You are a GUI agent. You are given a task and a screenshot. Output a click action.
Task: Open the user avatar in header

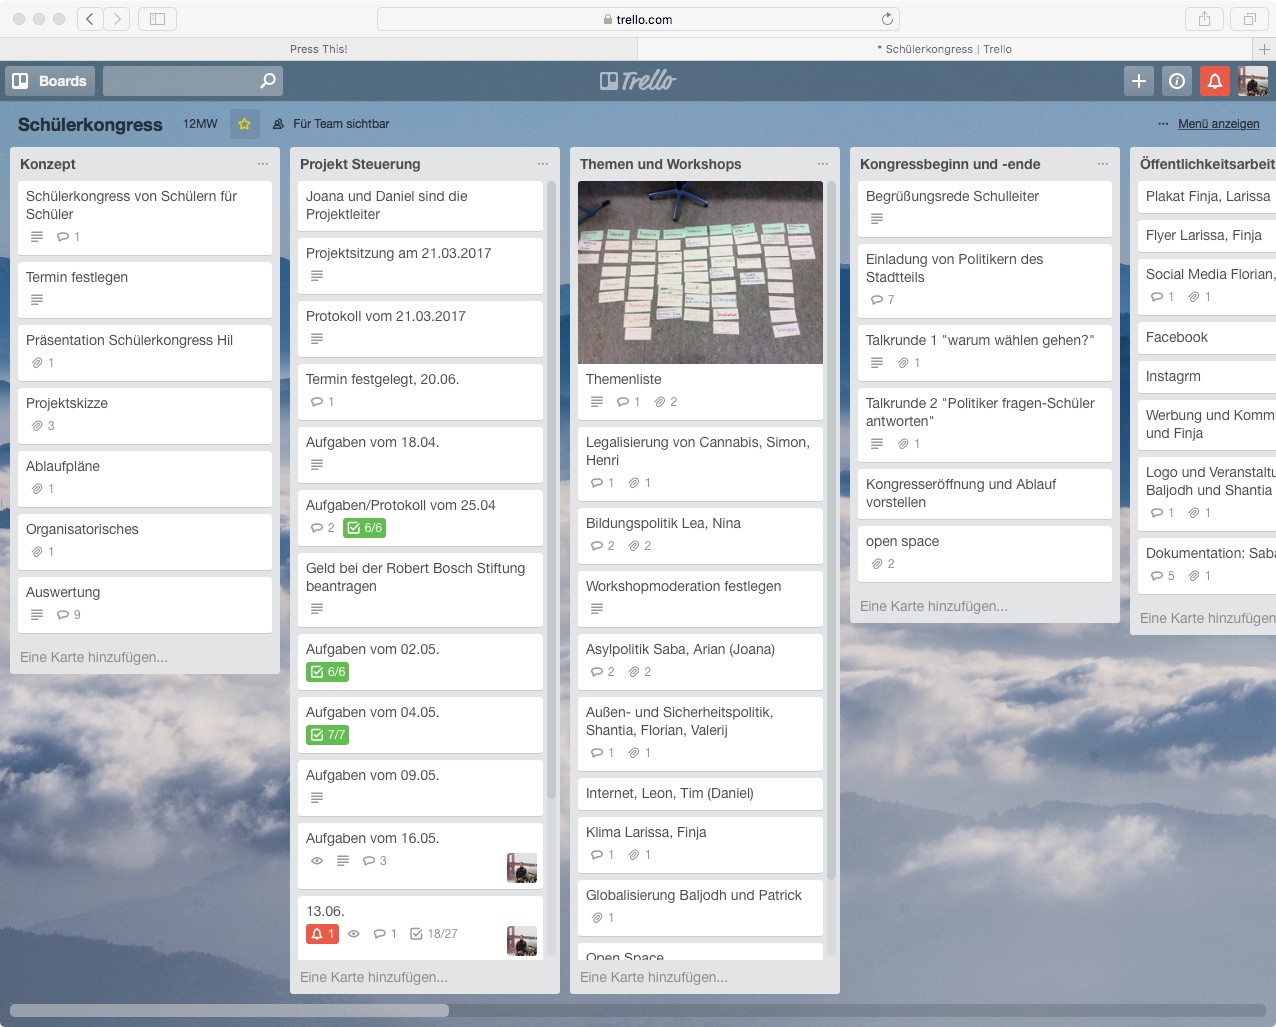pyautogui.click(x=1252, y=81)
